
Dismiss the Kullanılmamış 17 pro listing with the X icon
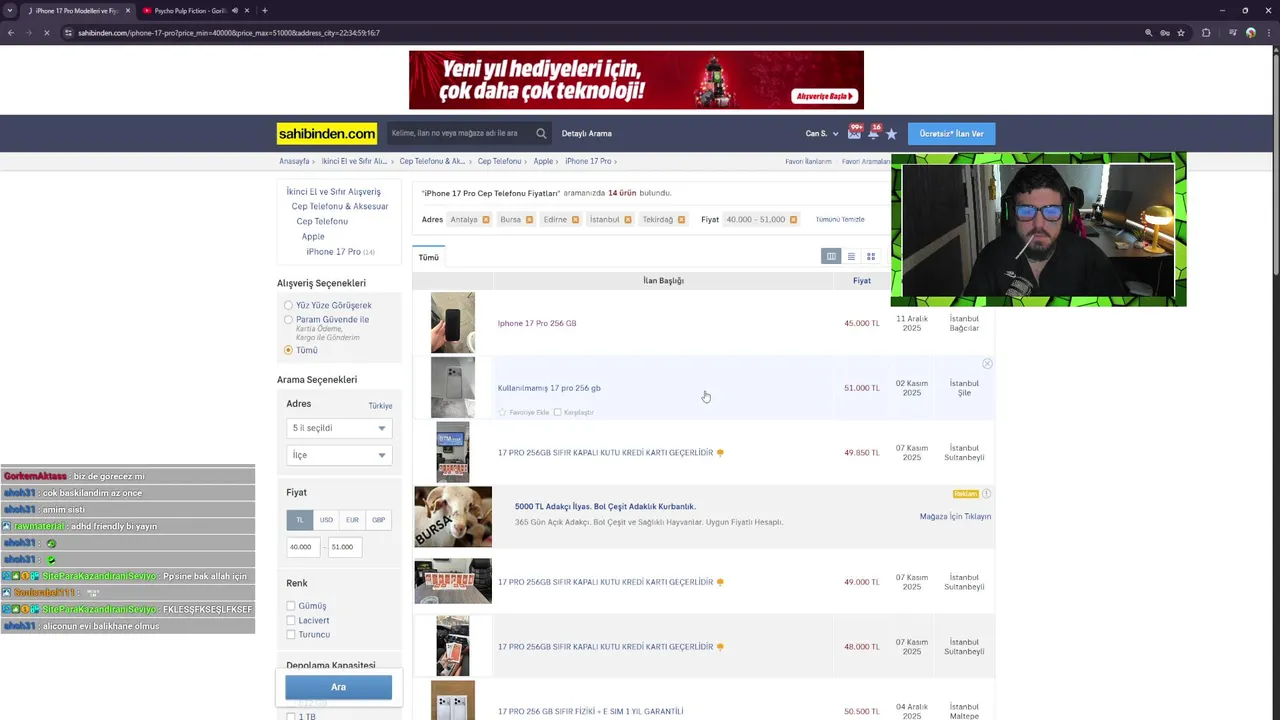987,364
